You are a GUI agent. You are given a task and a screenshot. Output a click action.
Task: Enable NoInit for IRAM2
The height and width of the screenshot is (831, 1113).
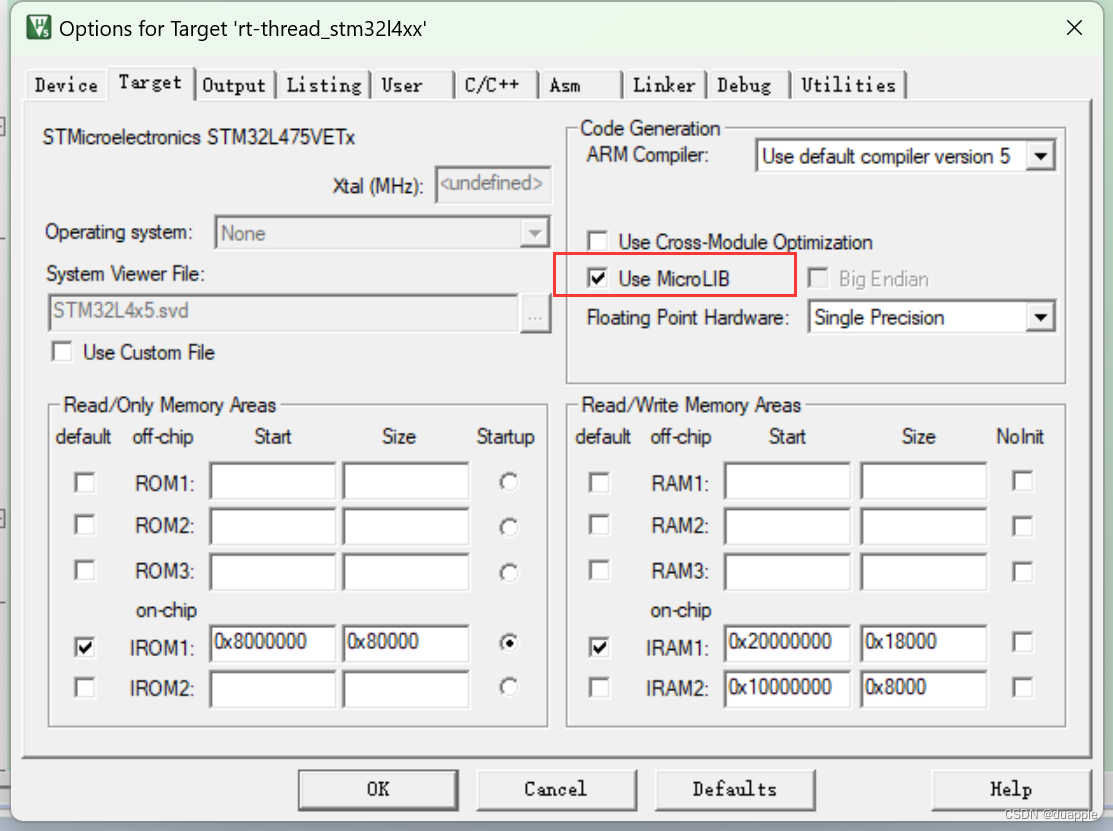(x=1022, y=687)
